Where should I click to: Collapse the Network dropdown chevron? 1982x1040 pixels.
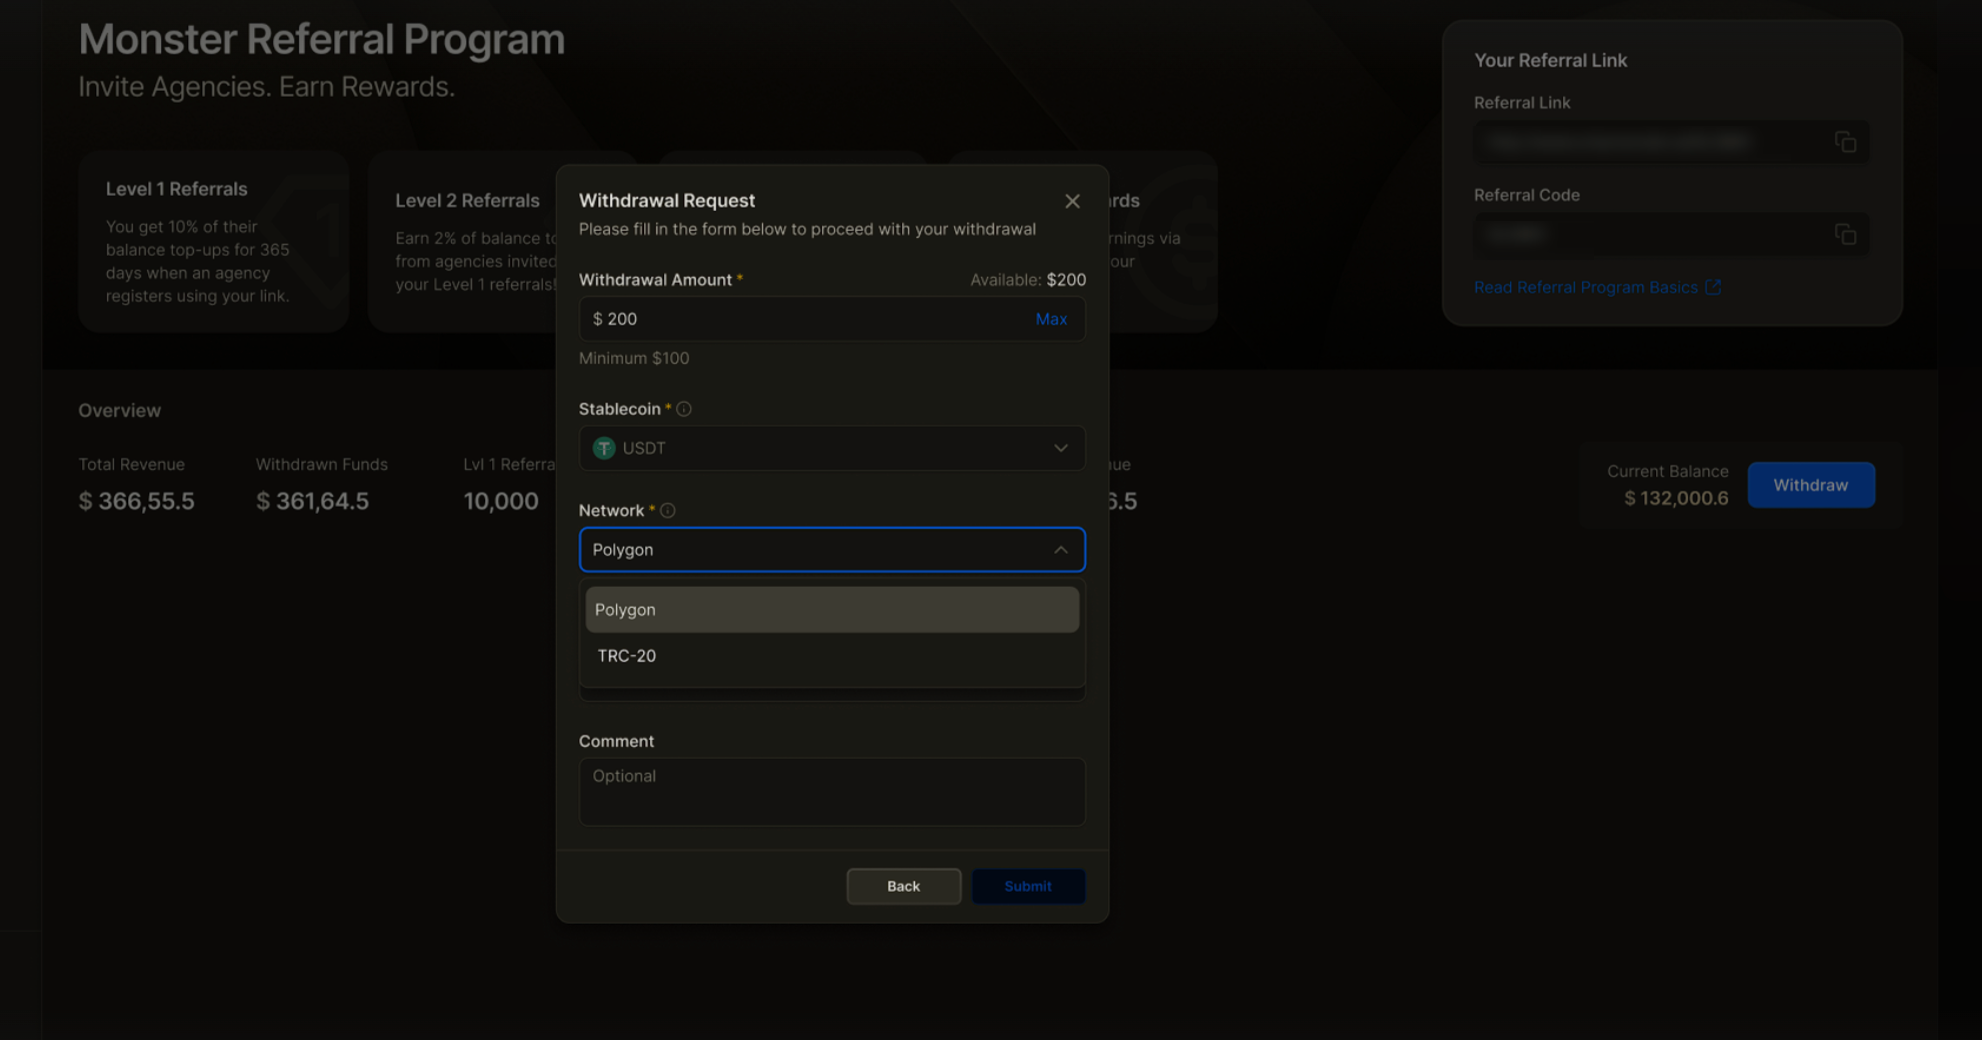(x=1060, y=550)
